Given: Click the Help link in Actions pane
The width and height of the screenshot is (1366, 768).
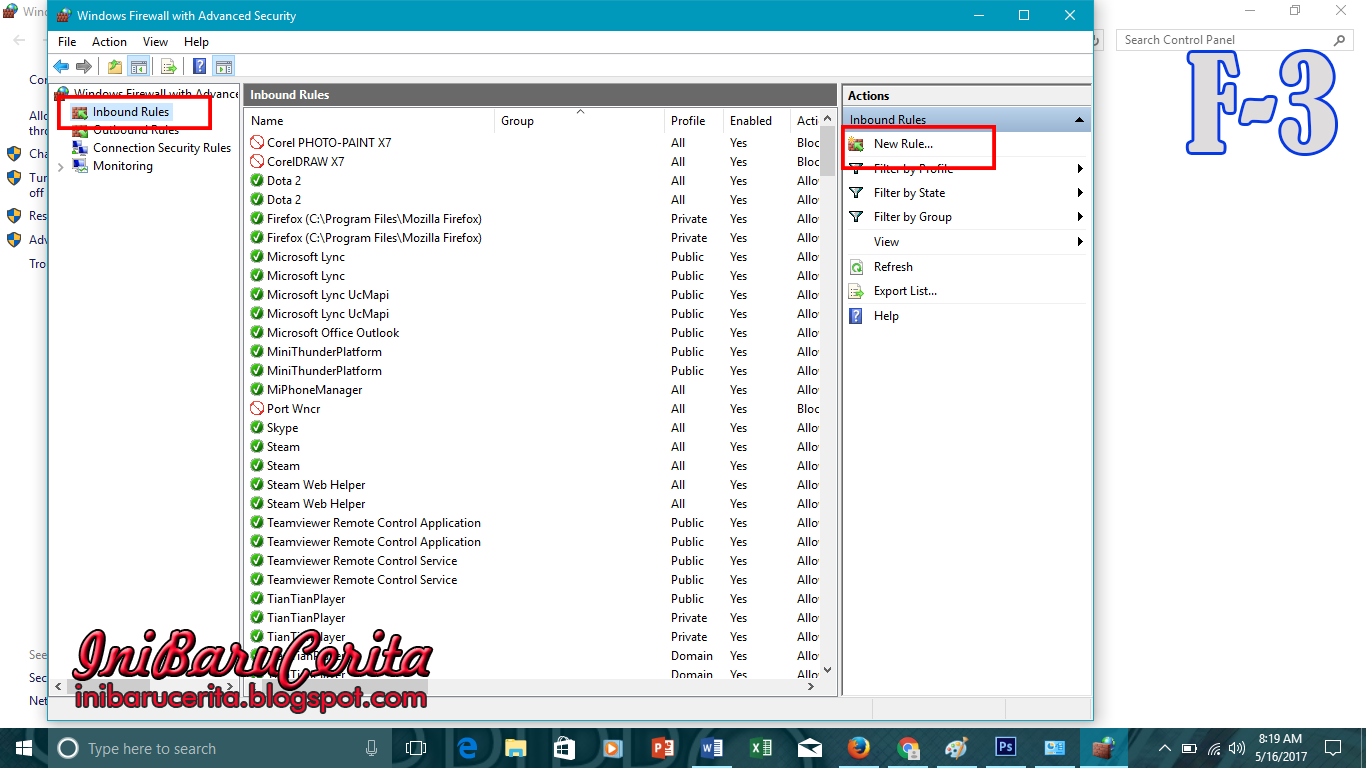Looking at the screenshot, I should pyautogui.click(x=886, y=316).
